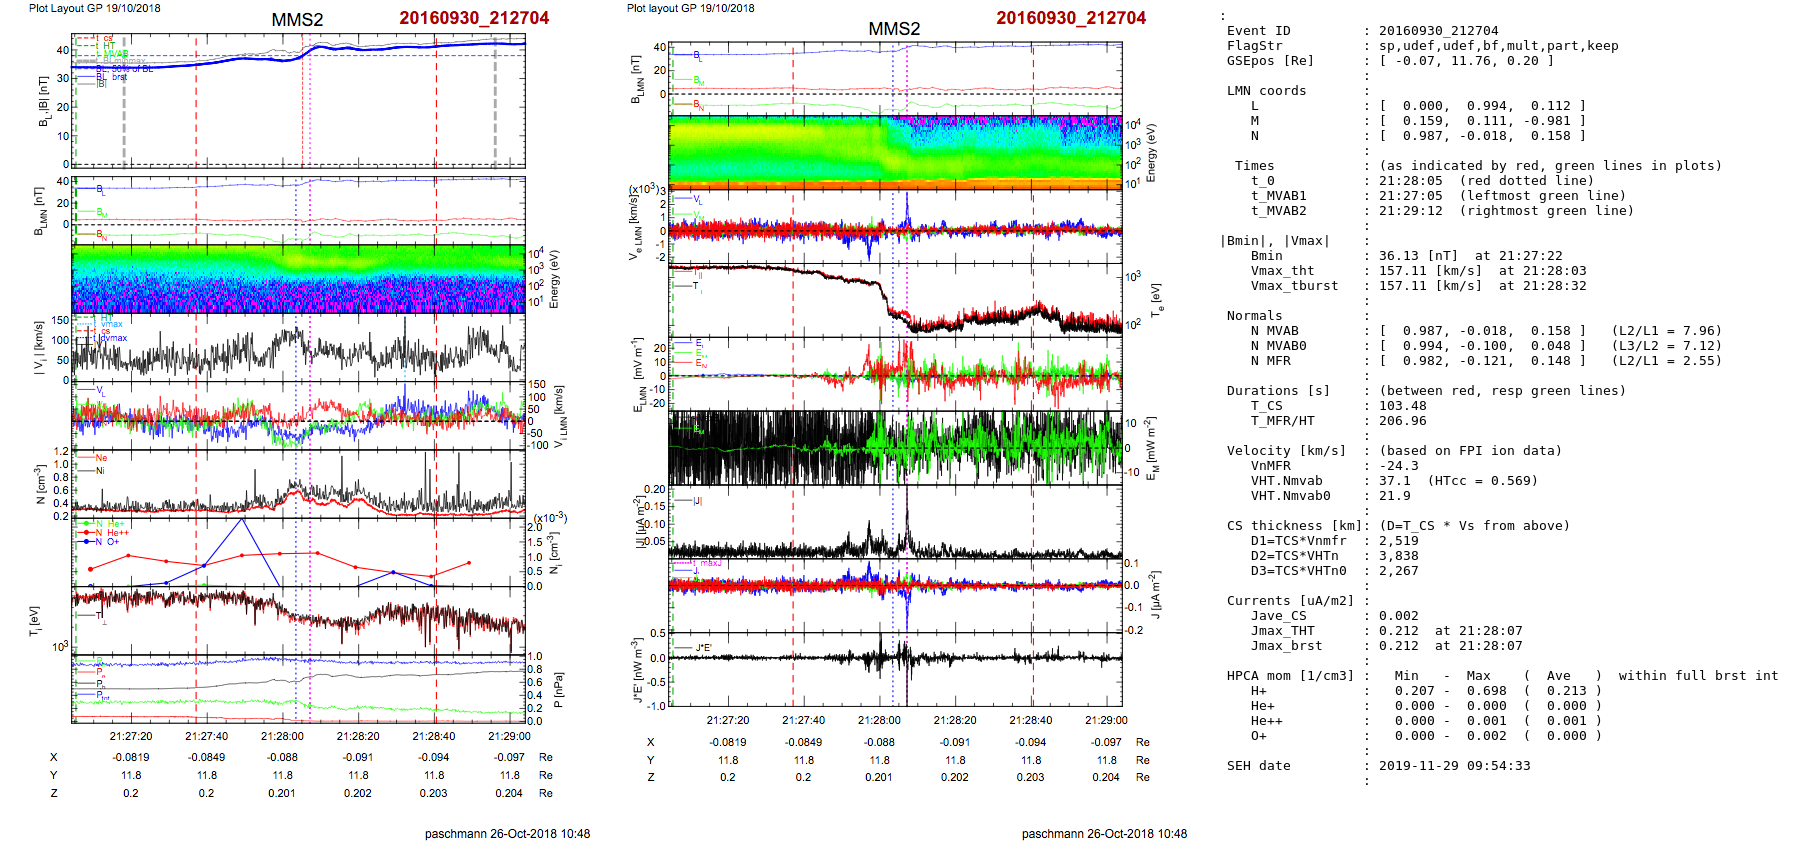Image resolution: width=1804 pixels, height=841 pixels.
Task: Click the He++ legend entry in ion density panel
Action: 117,533
